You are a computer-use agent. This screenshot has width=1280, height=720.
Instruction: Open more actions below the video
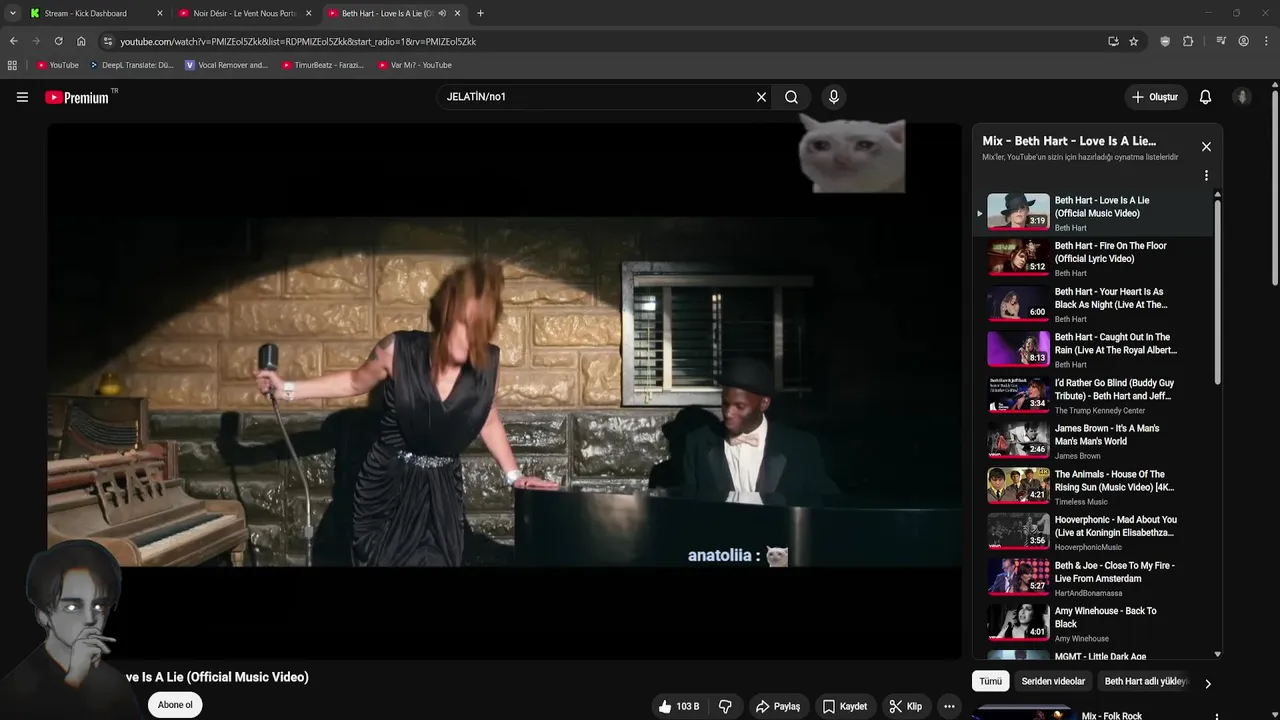949,706
